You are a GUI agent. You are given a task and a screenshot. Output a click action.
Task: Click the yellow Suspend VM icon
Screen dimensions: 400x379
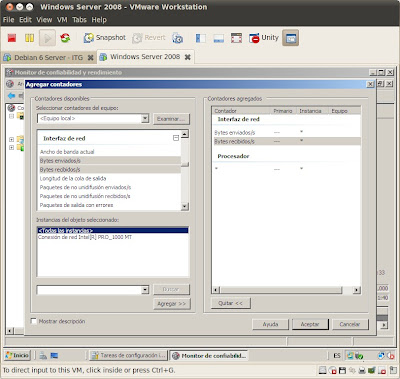click(29, 38)
